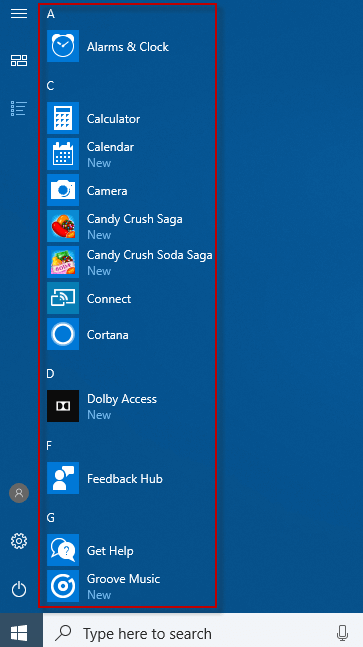Open the Get Help icon
The image size is (363, 647).
pos(63,550)
